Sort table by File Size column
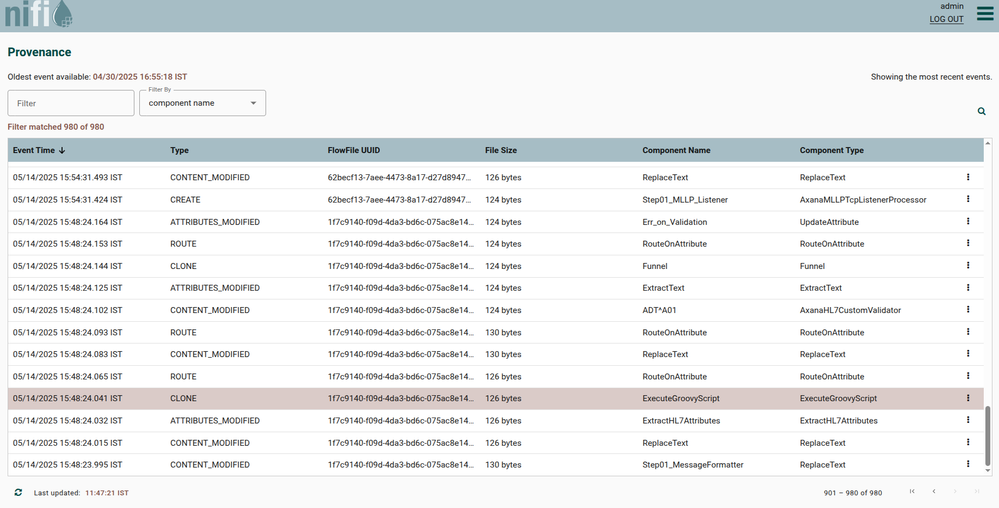Image resolution: width=999 pixels, height=508 pixels. click(x=500, y=151)
